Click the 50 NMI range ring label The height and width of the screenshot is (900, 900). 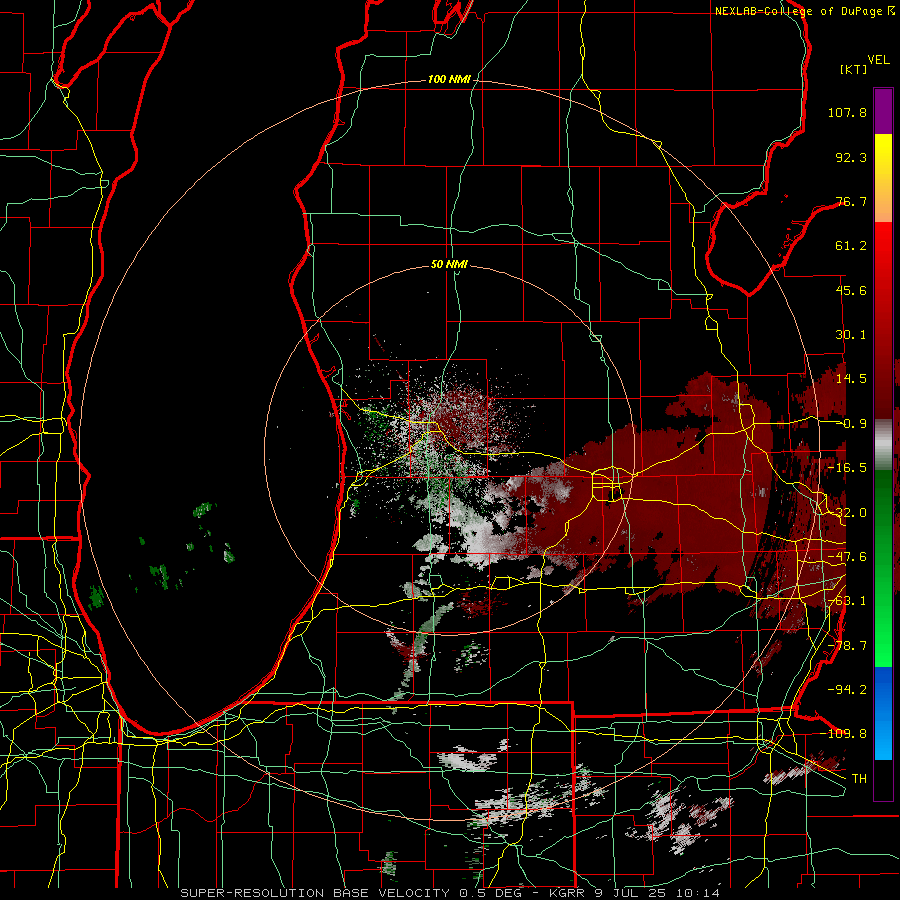pyautogui.click(x=449, y=264)
